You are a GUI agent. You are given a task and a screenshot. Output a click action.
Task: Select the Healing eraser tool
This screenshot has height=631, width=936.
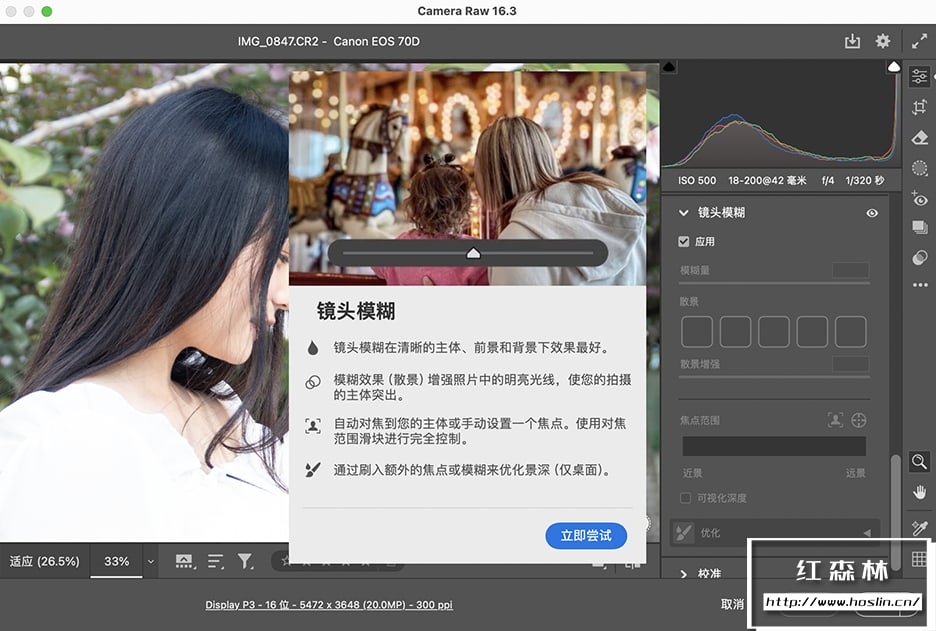tap(919, 138)
